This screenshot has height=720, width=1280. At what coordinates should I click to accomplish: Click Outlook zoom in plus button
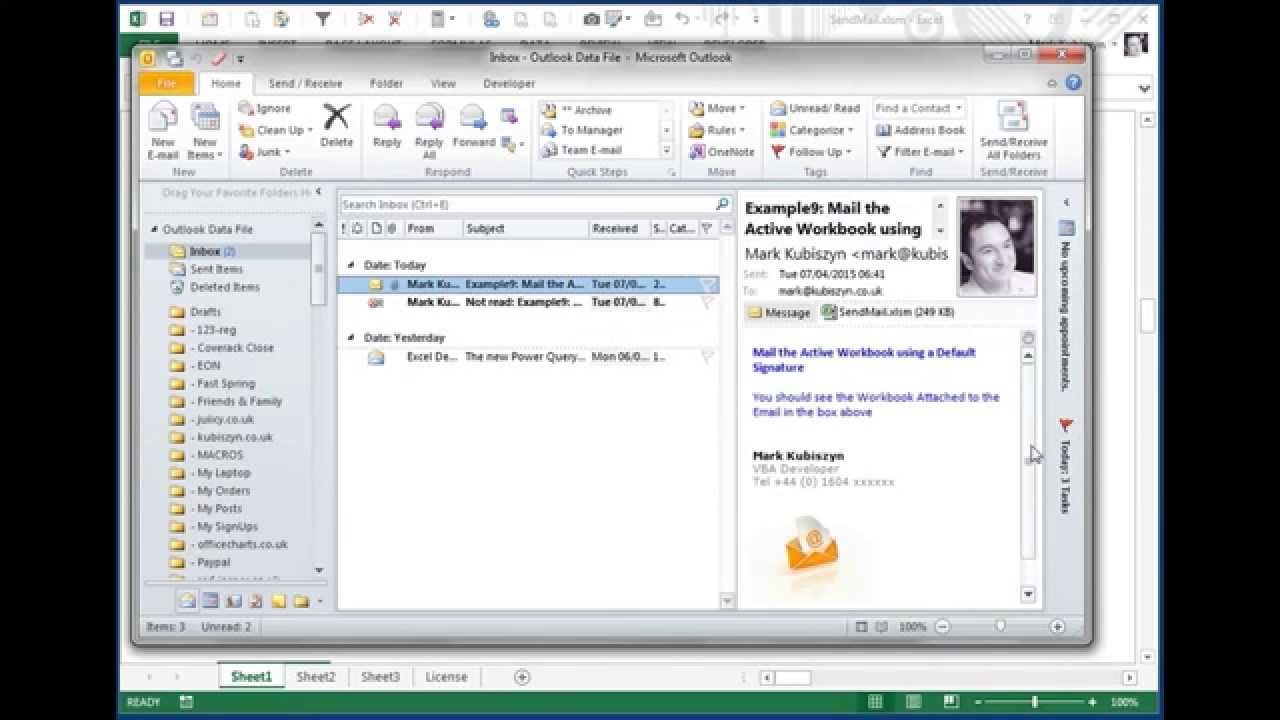pyautogui.click(x=1057, y=627)
